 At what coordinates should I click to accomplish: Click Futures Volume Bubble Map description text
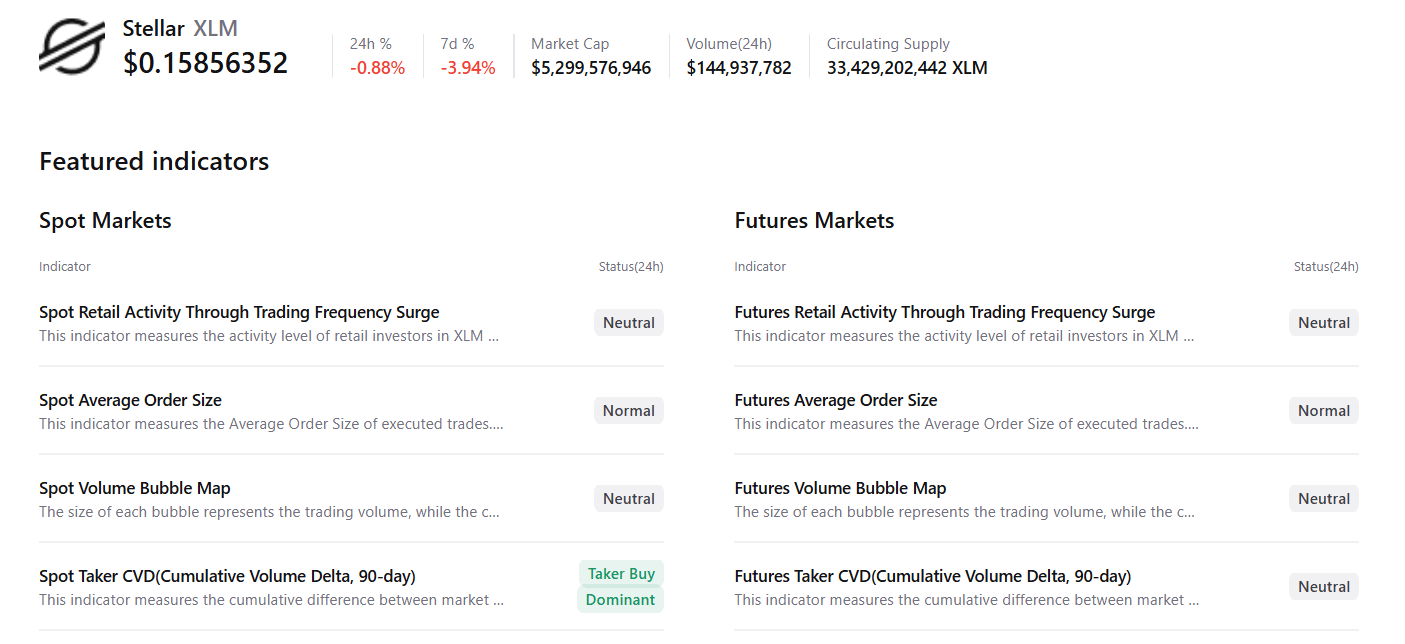tap(965, 512)
